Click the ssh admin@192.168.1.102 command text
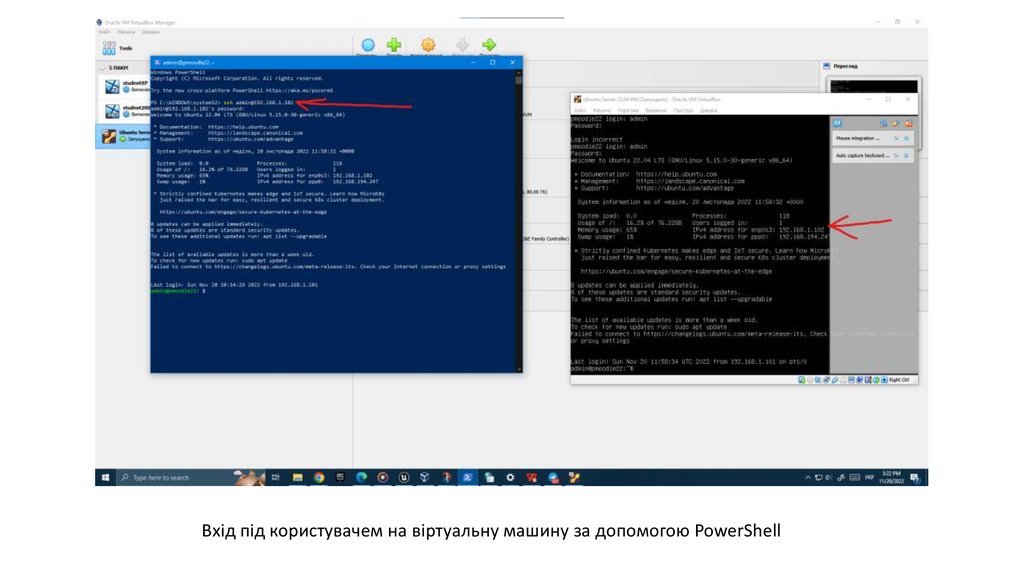The width and height of the screenshot is (1024, 574). (x=259, y=103)
